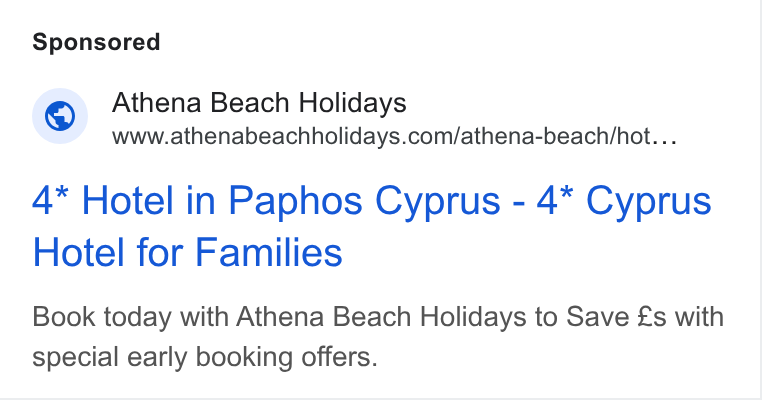The height and width of the screenshot is (400, 762).
Task: Click the word 'Cyprus' after Paphos
Action: click(438, 201)
